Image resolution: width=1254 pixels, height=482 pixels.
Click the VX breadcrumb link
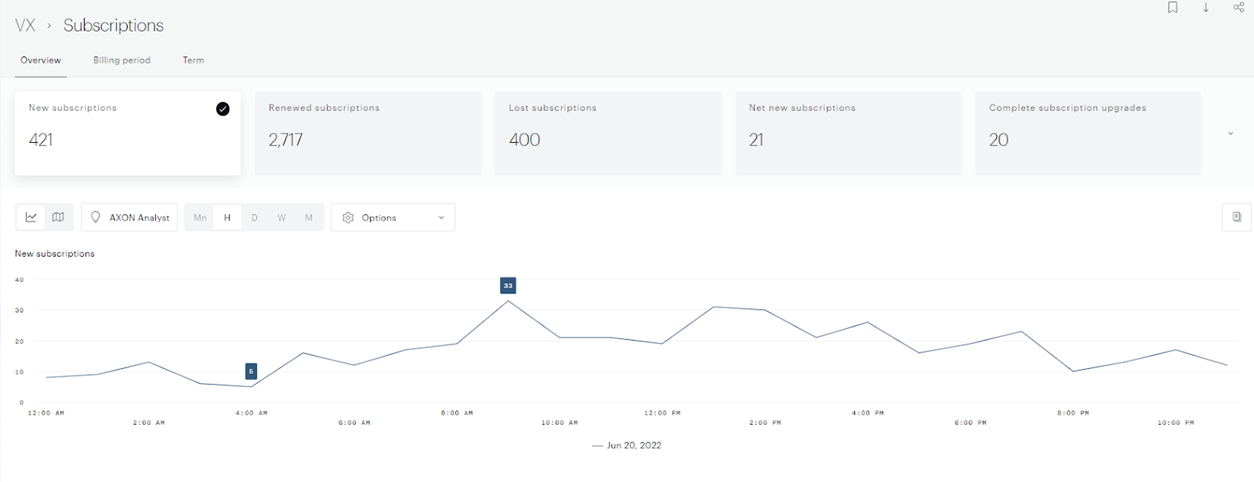(25, 26)
